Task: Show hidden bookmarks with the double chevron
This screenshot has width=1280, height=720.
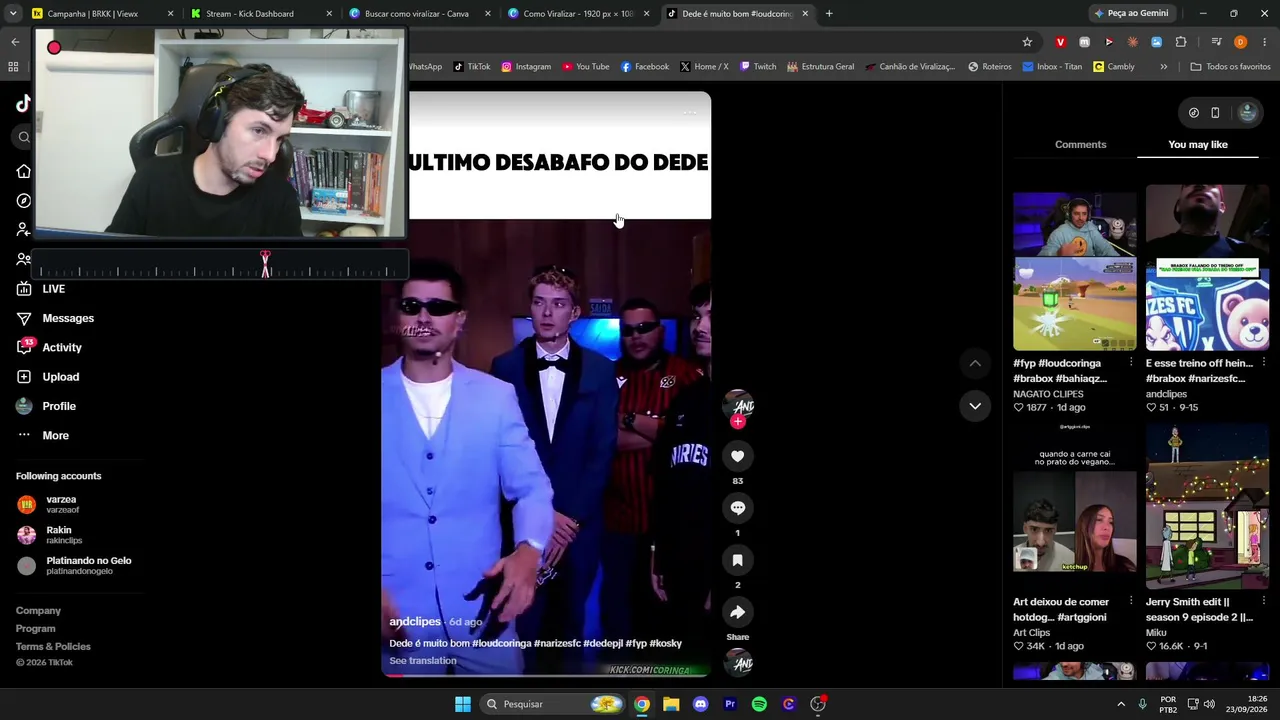Action: pos(1163,67)
